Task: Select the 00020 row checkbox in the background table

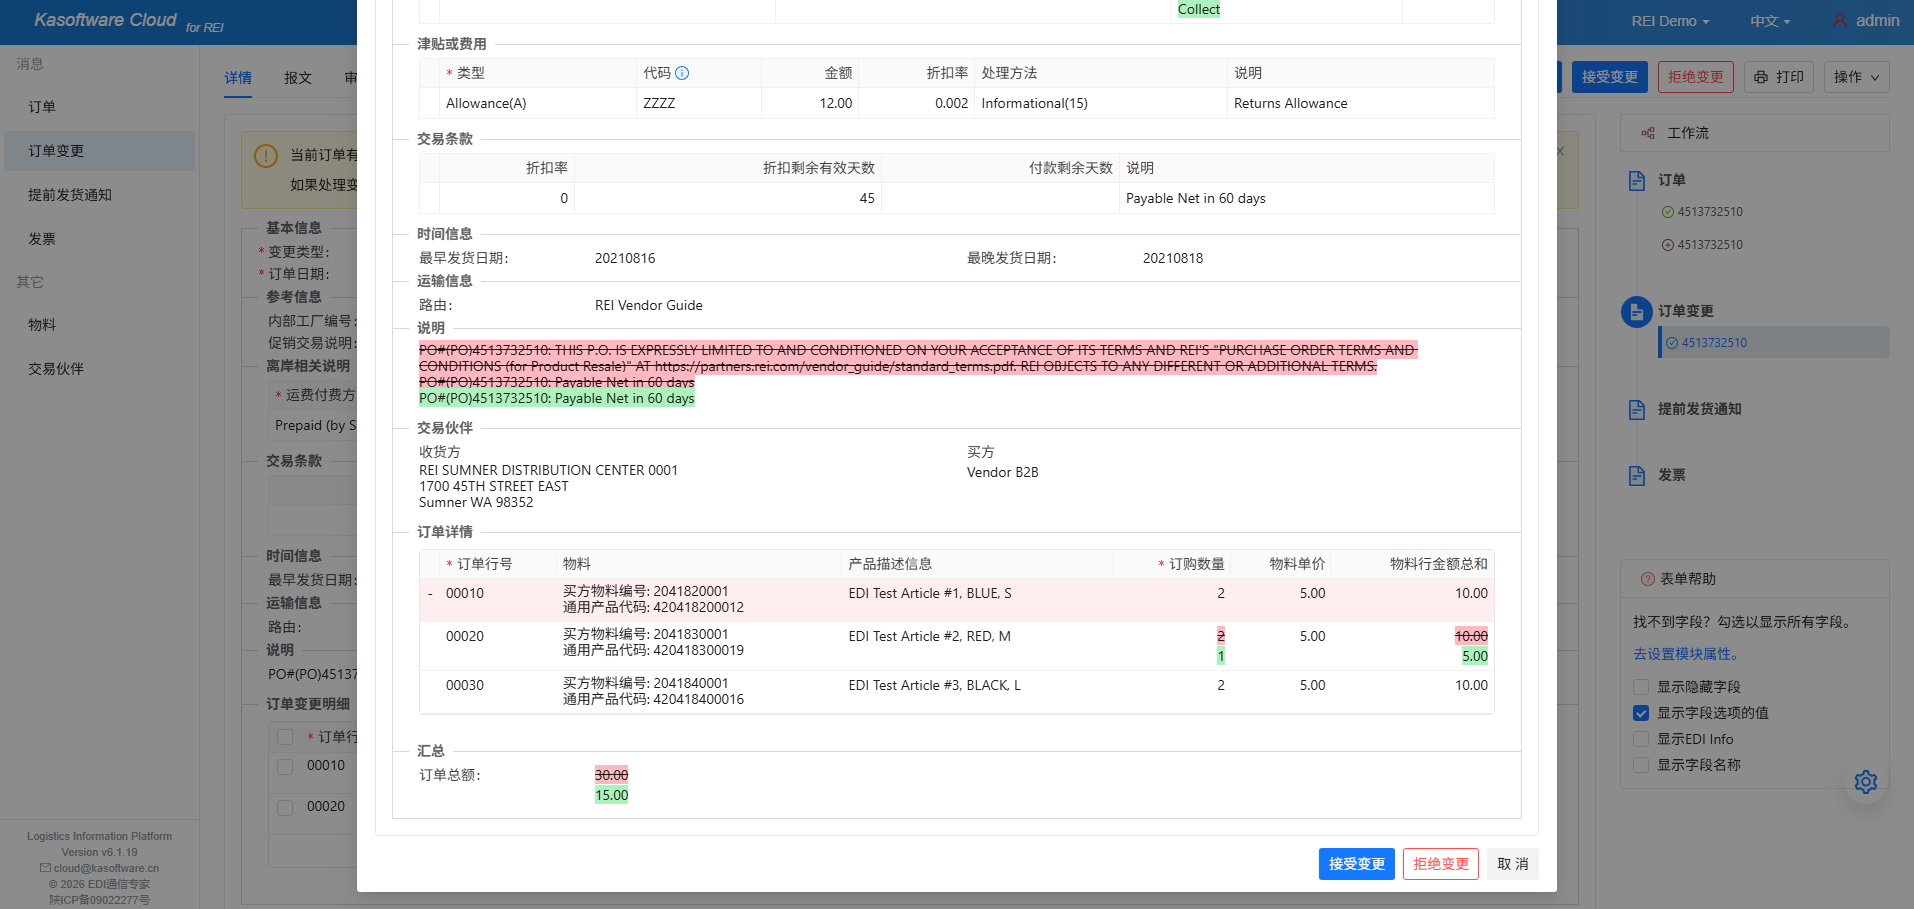Action: point(285,807)
